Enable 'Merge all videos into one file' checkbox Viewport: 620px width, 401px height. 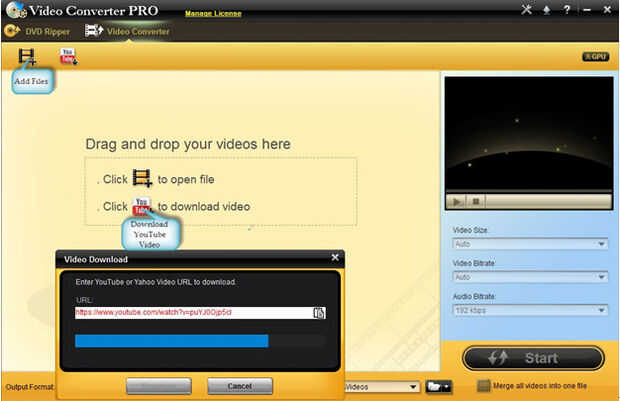click(483, 386)
